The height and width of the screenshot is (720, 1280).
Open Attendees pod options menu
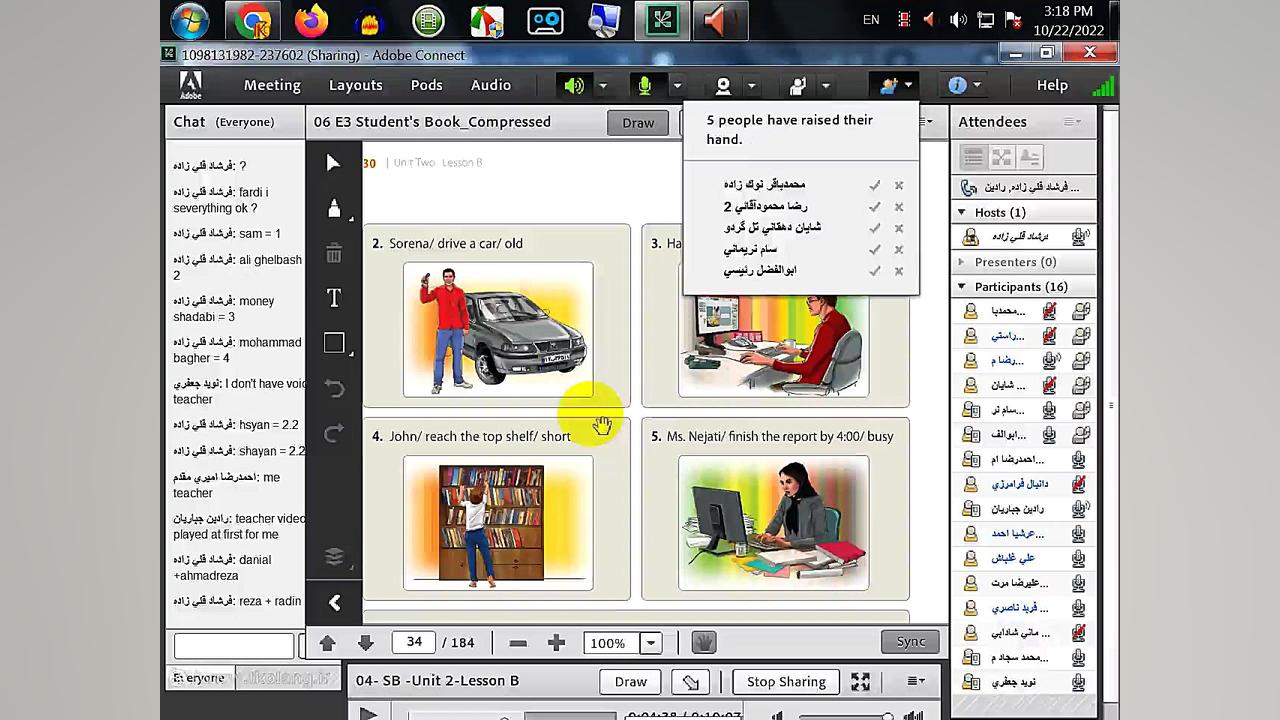click(1073, 122)
